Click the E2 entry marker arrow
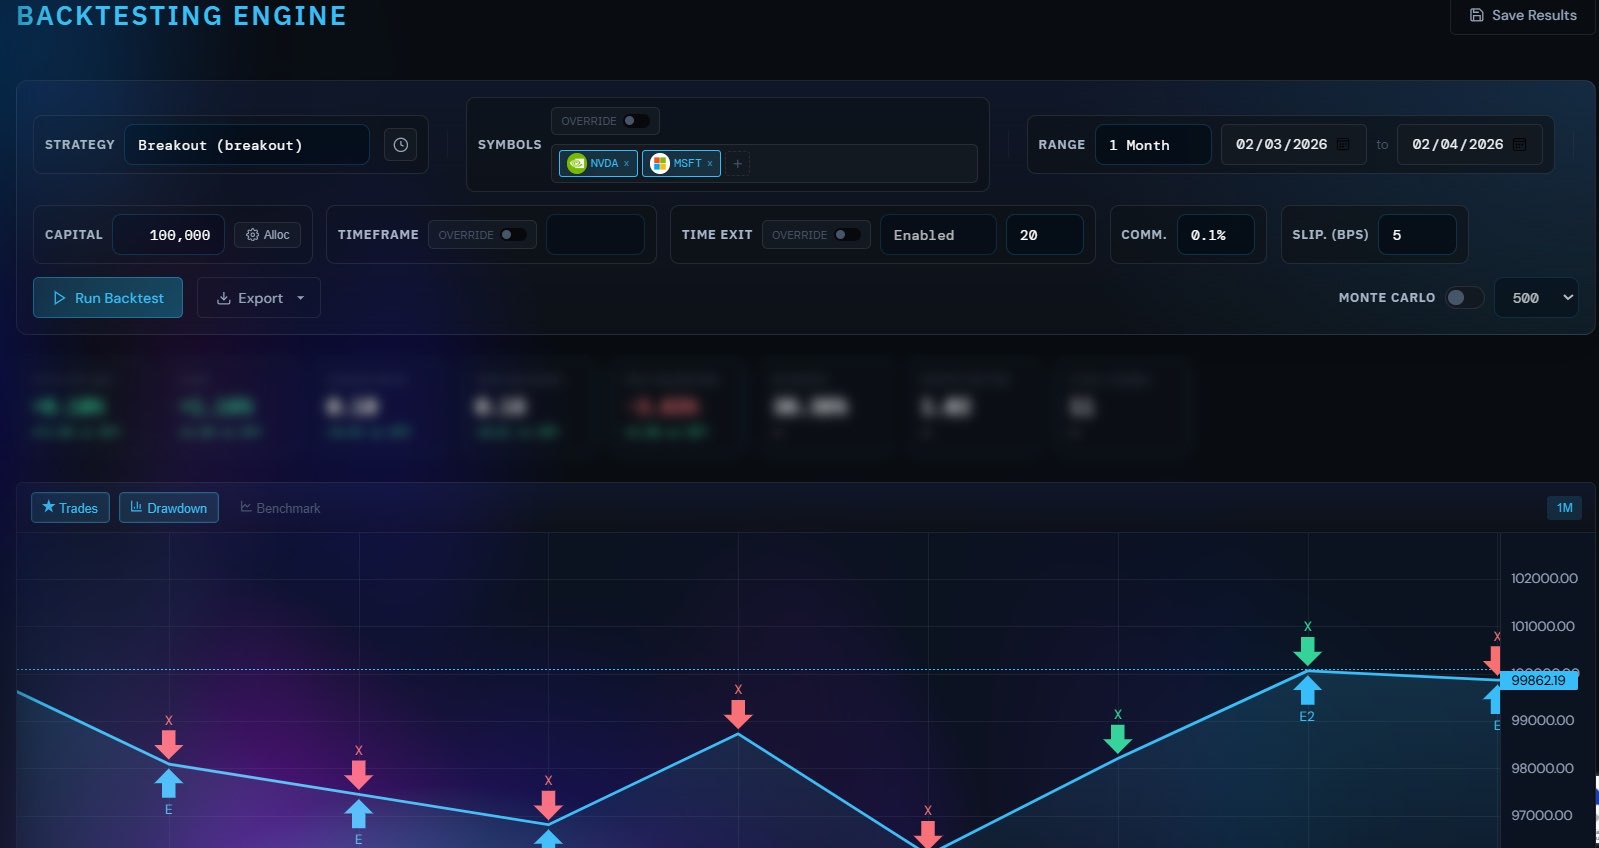Screen dimensions: 1599x848 pos(1307,691)
